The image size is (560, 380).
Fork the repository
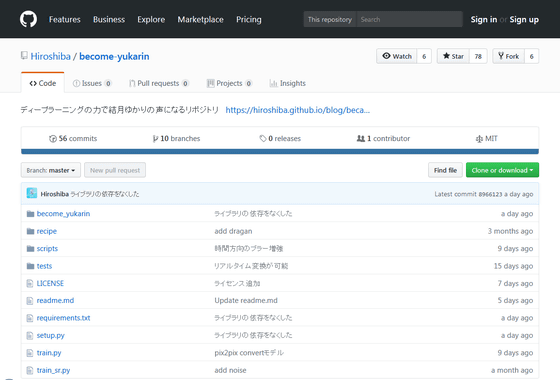509,56
